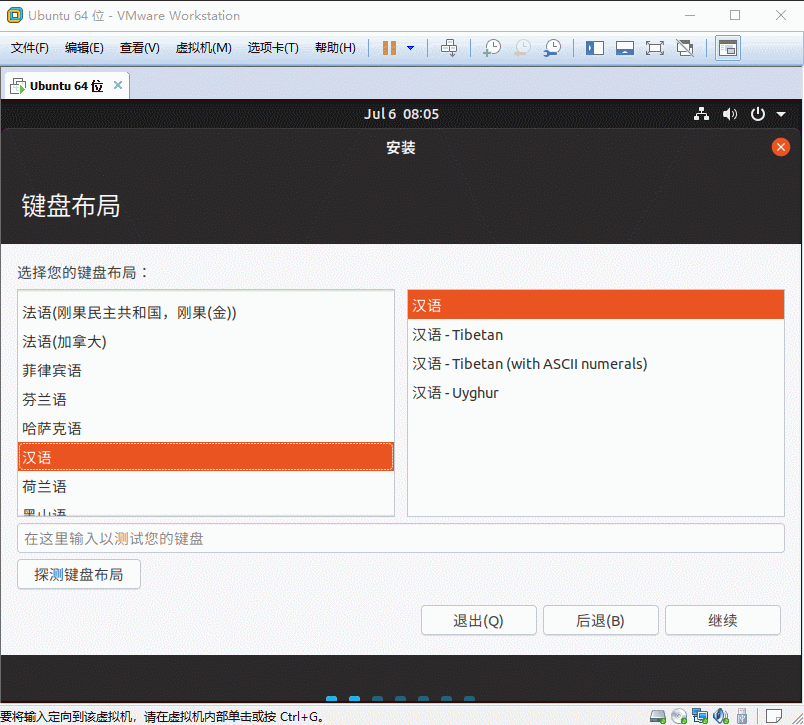The image size is (804, 725).
Task: Open the 虚拟机(M) menu
Action: point(203,48)
